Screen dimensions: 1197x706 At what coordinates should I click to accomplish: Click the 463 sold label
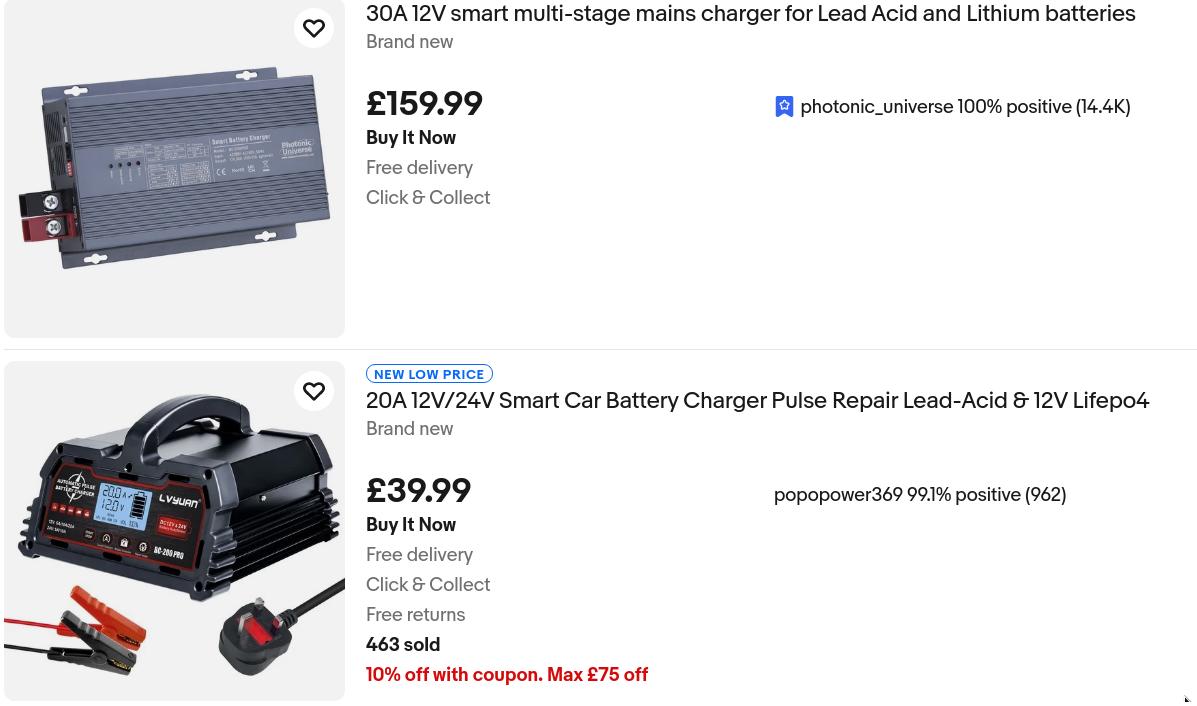point(403,645)
